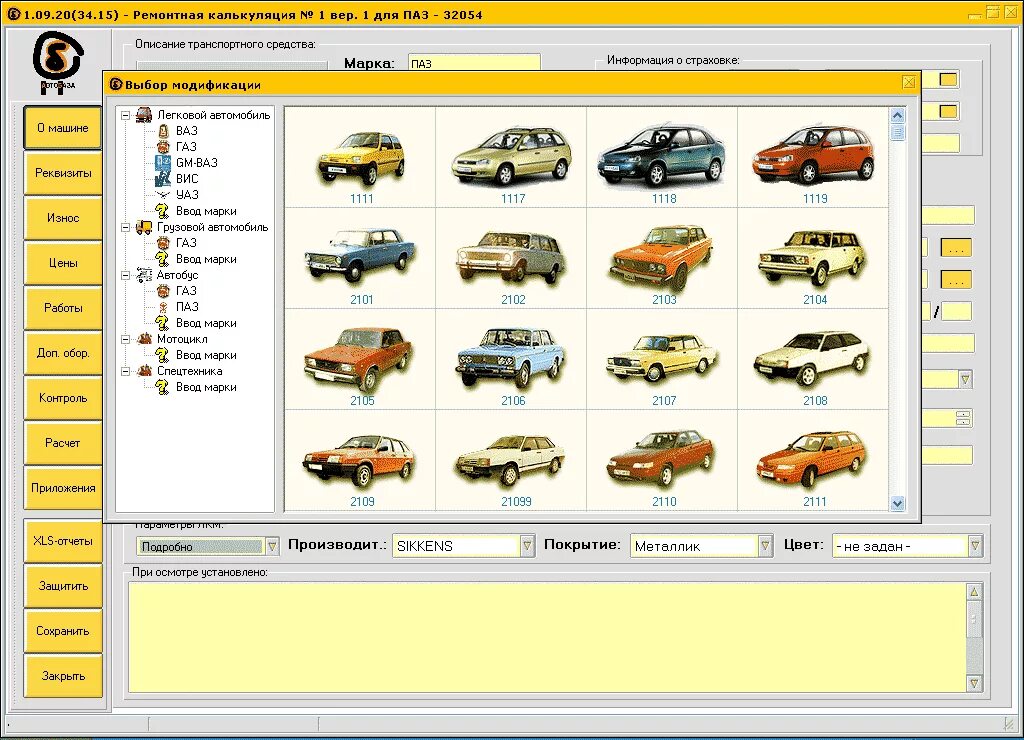
Task: Choose the red 1119 car thumbnail
Action: tap(814, 155)
